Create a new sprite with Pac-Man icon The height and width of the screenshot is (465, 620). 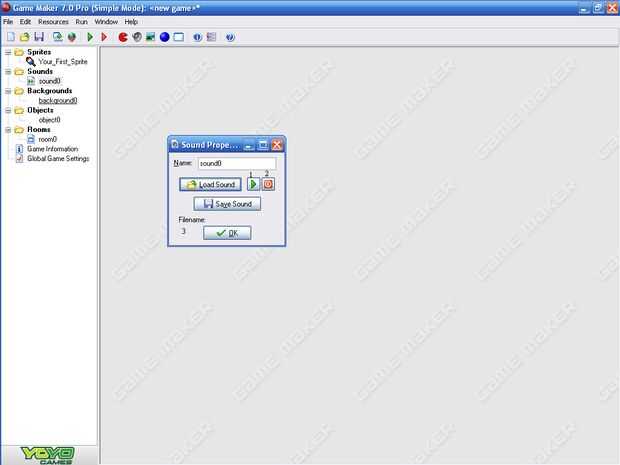click(x=123, y=37)
